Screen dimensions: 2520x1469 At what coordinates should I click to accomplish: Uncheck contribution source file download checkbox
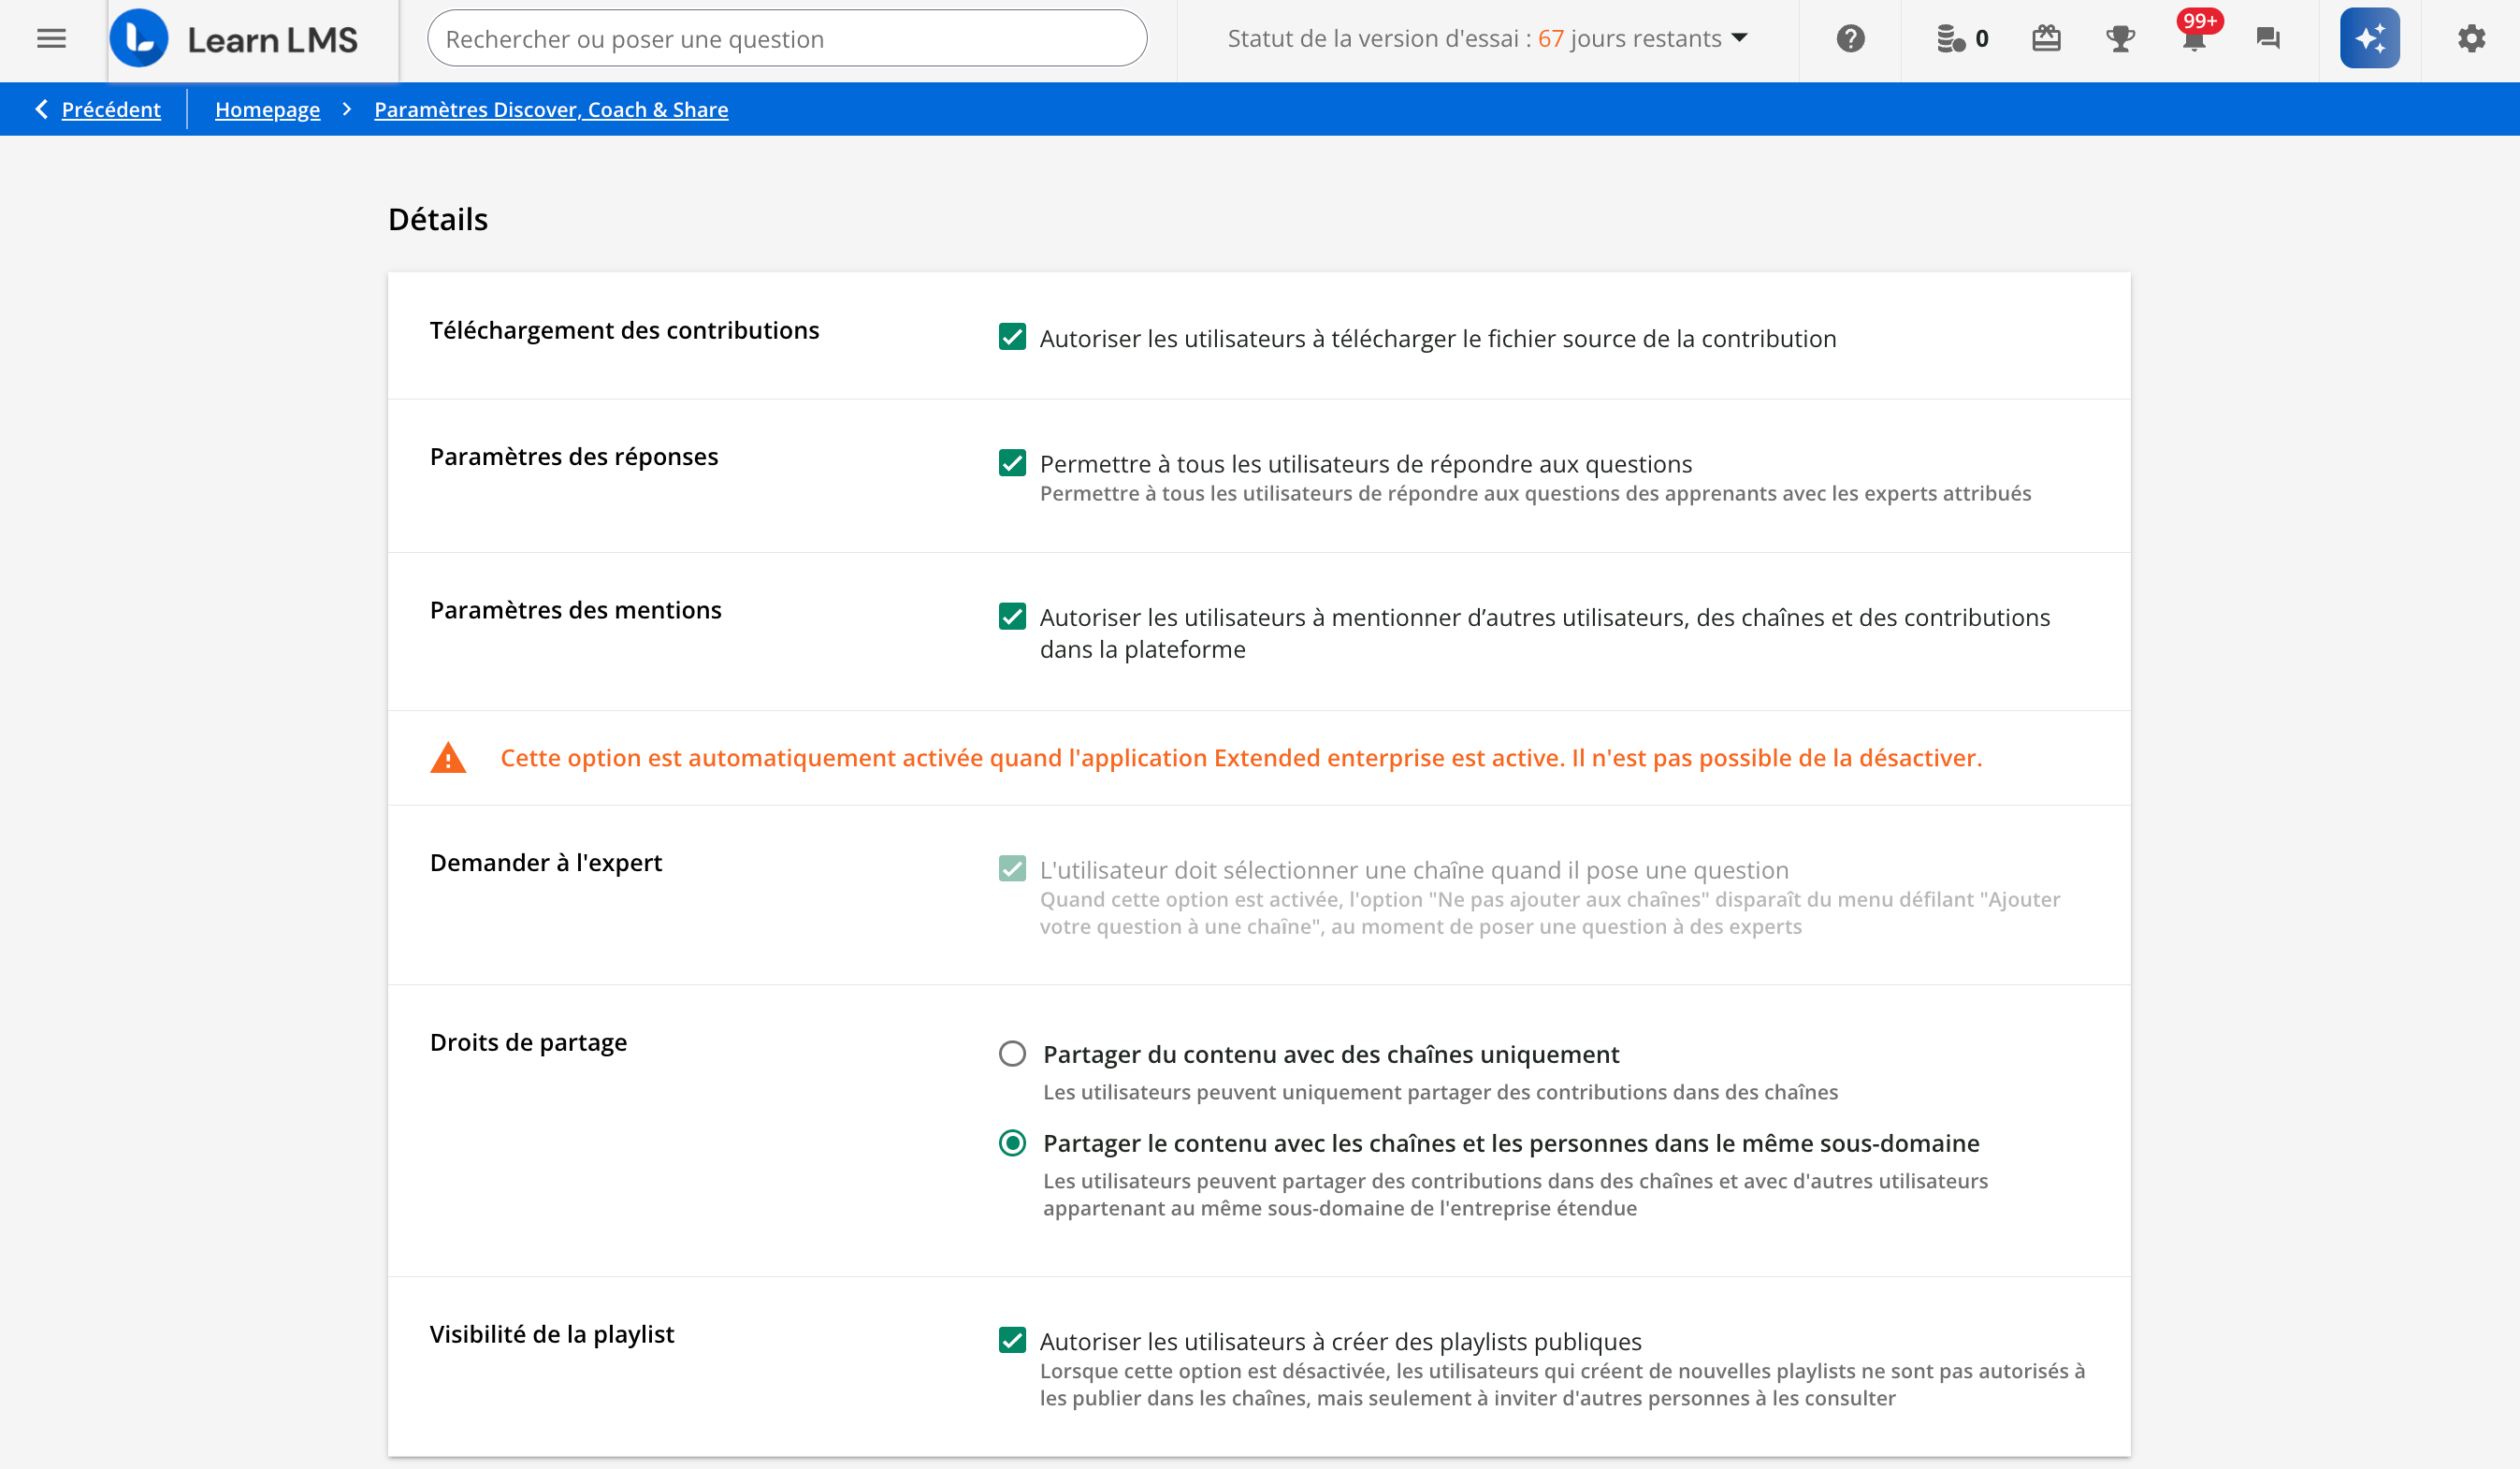tap(1012, 337)
